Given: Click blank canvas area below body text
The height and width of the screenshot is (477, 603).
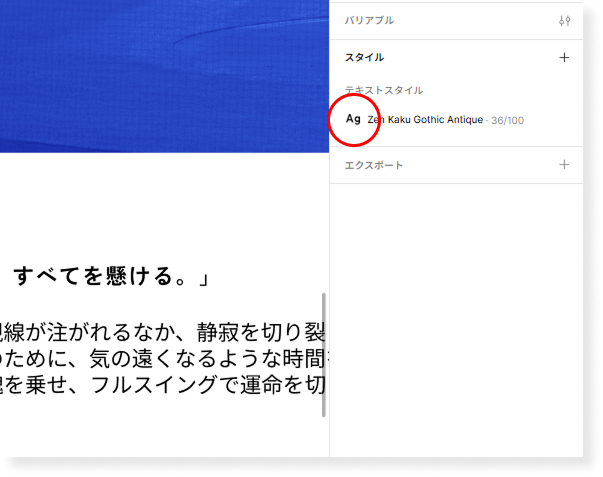Looking at the screenshot, I should point(160,430).
